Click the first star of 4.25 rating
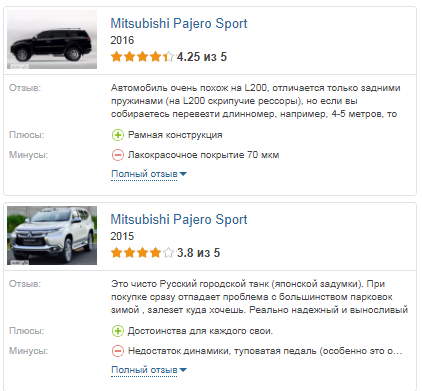 click(x=117, y=56)
